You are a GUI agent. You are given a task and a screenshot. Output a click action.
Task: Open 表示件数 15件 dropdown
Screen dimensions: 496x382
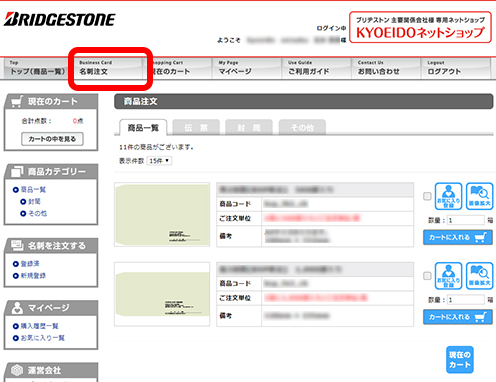[x=159, y=161]
